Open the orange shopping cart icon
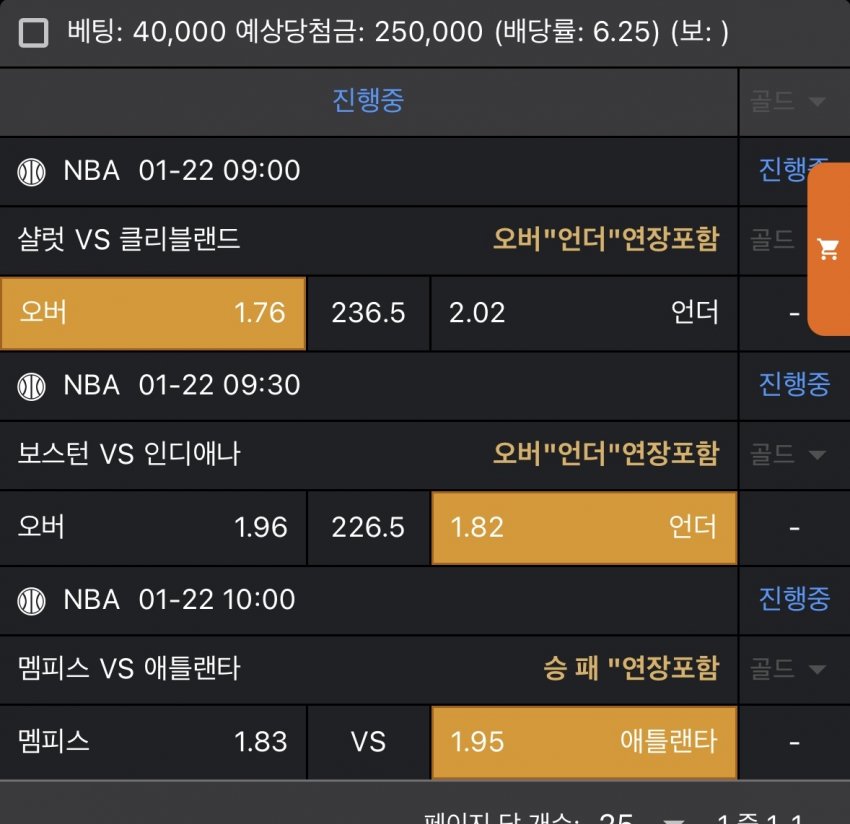 [828, 249]
